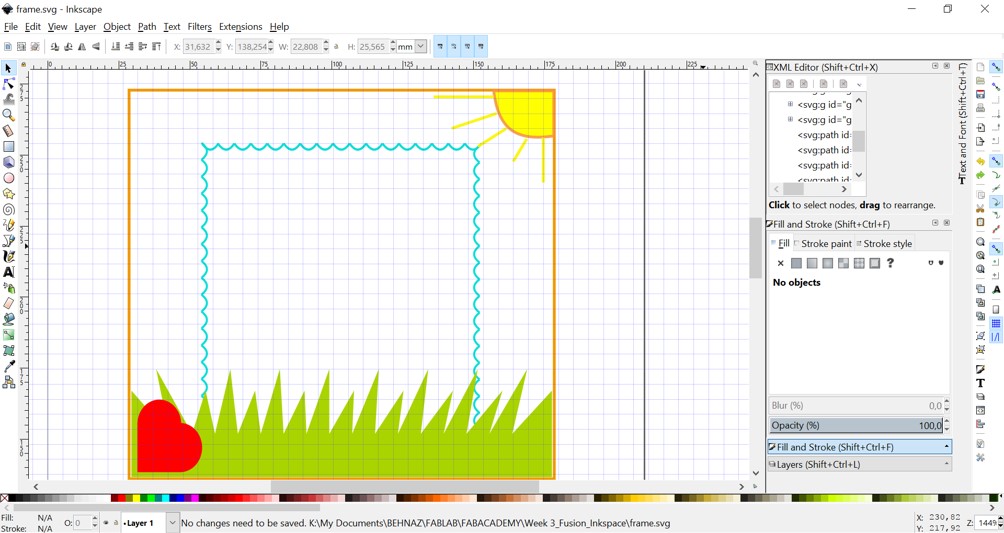The height and width of the screenshot is (533, 1004).
Task: Open the File menu
Action: (11, 27)
